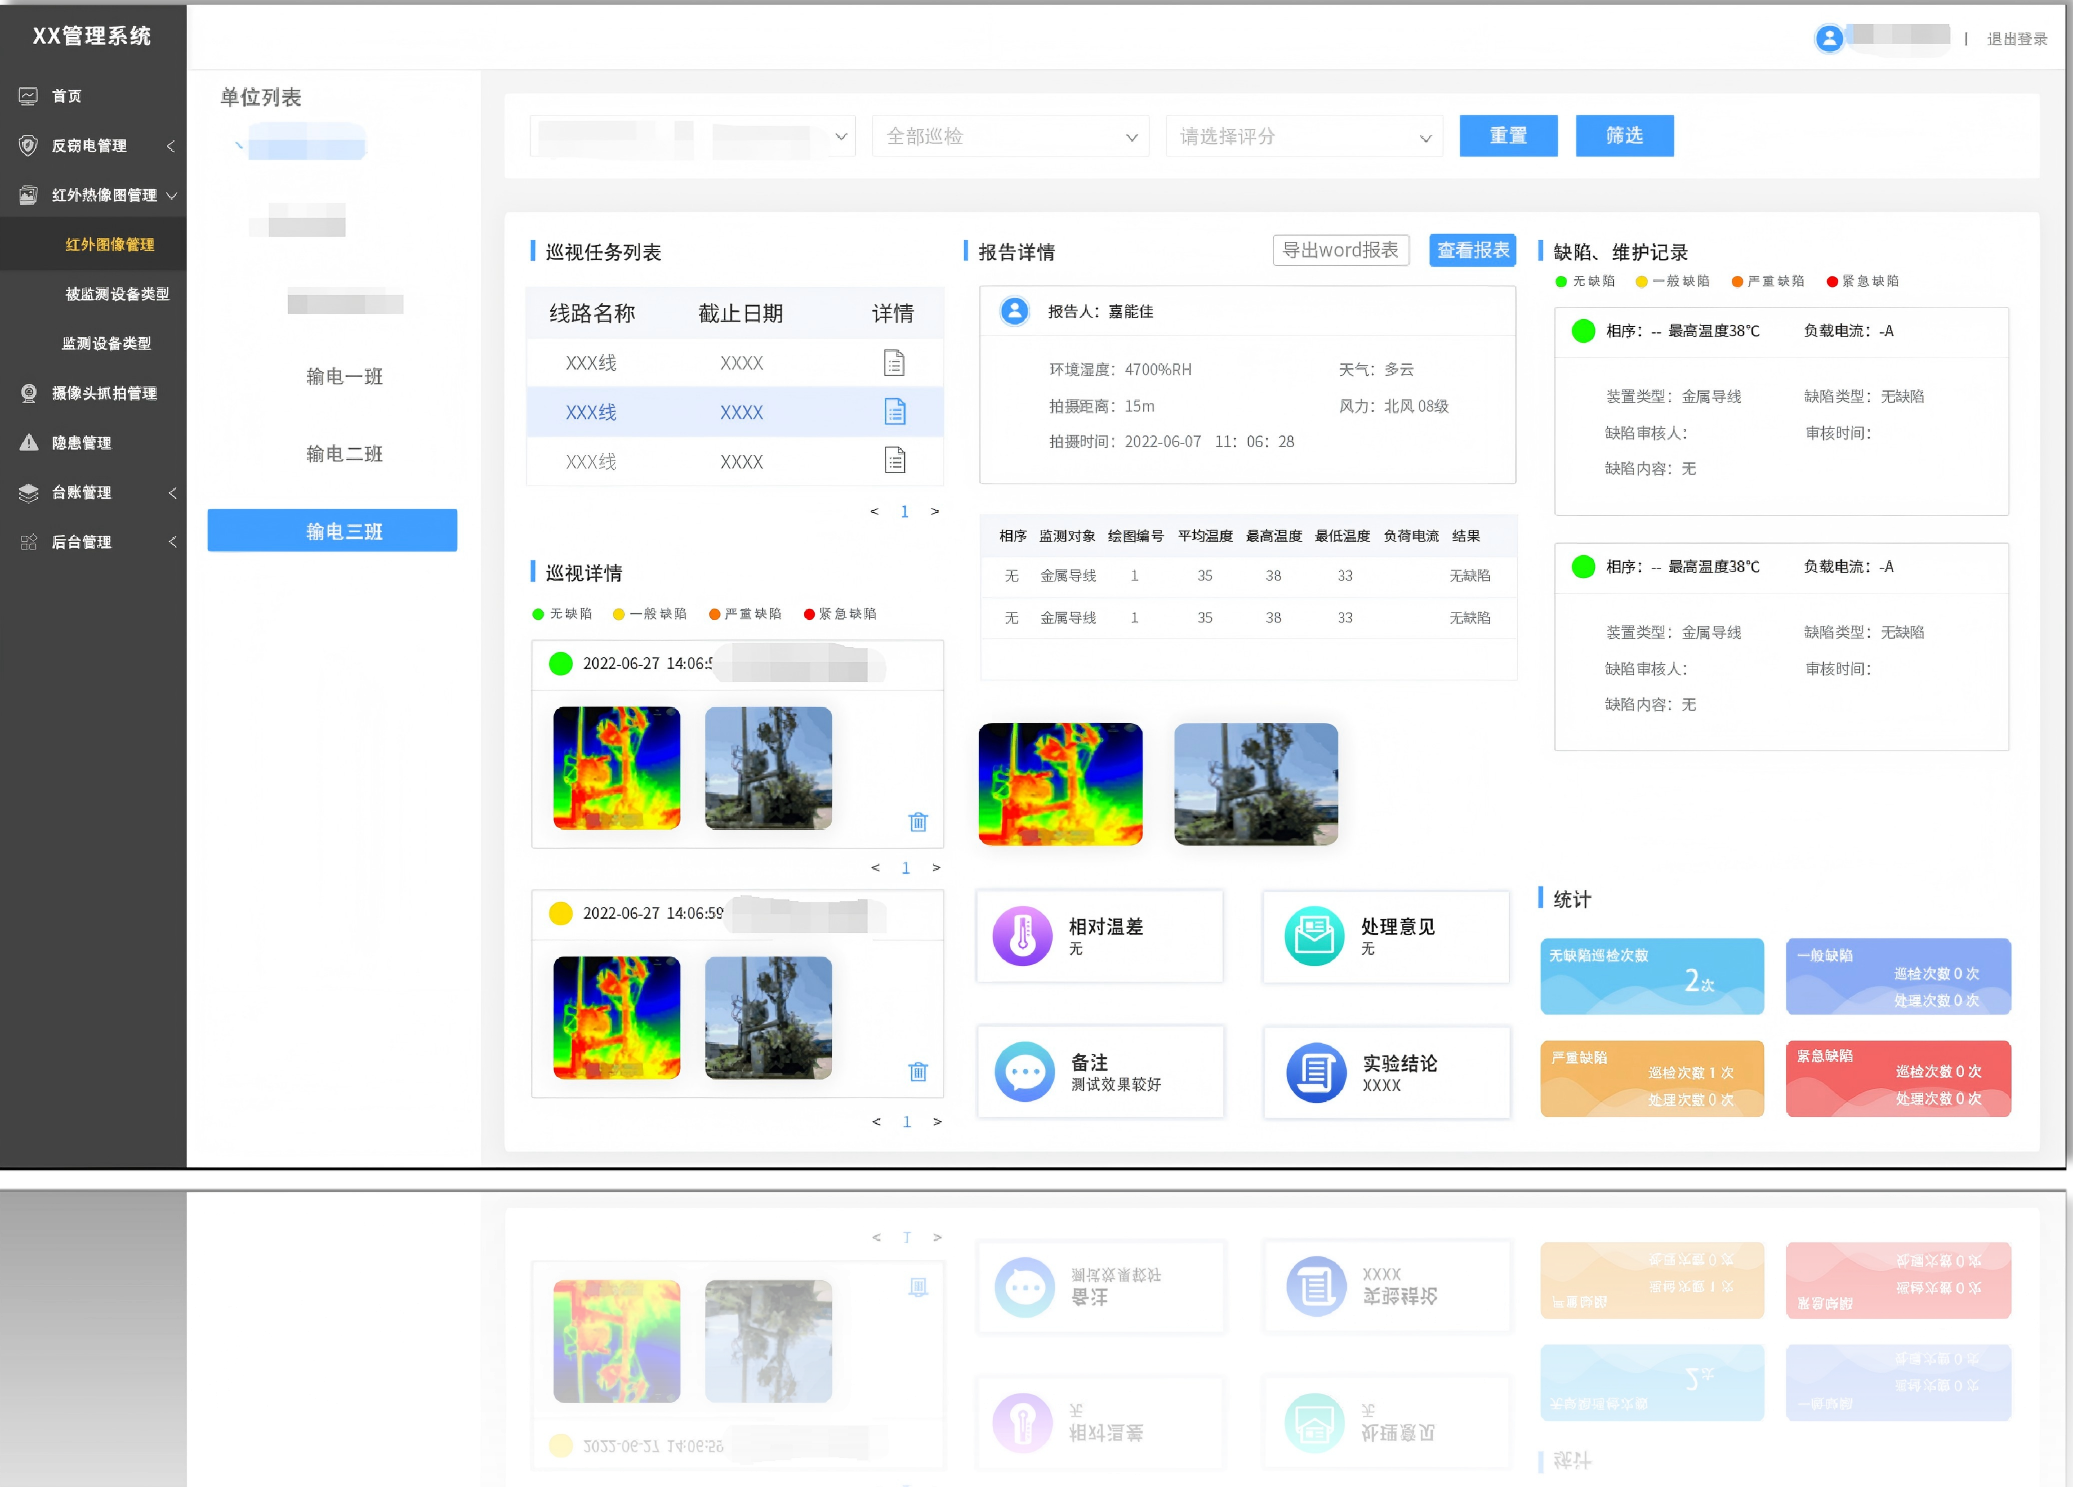
Task: Go to 首页 in the sidebar menu
Action: click(x=68, y=96)
